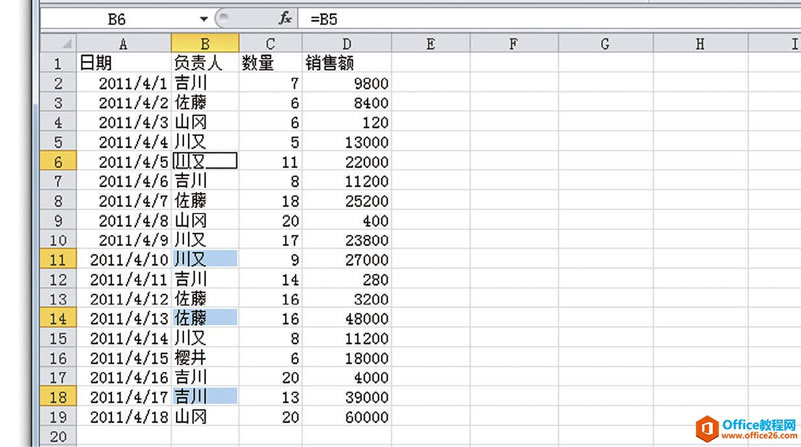The width and height of the screenshot is (801, 447).
Task: Select column G header
Action: tap(605, 44)
